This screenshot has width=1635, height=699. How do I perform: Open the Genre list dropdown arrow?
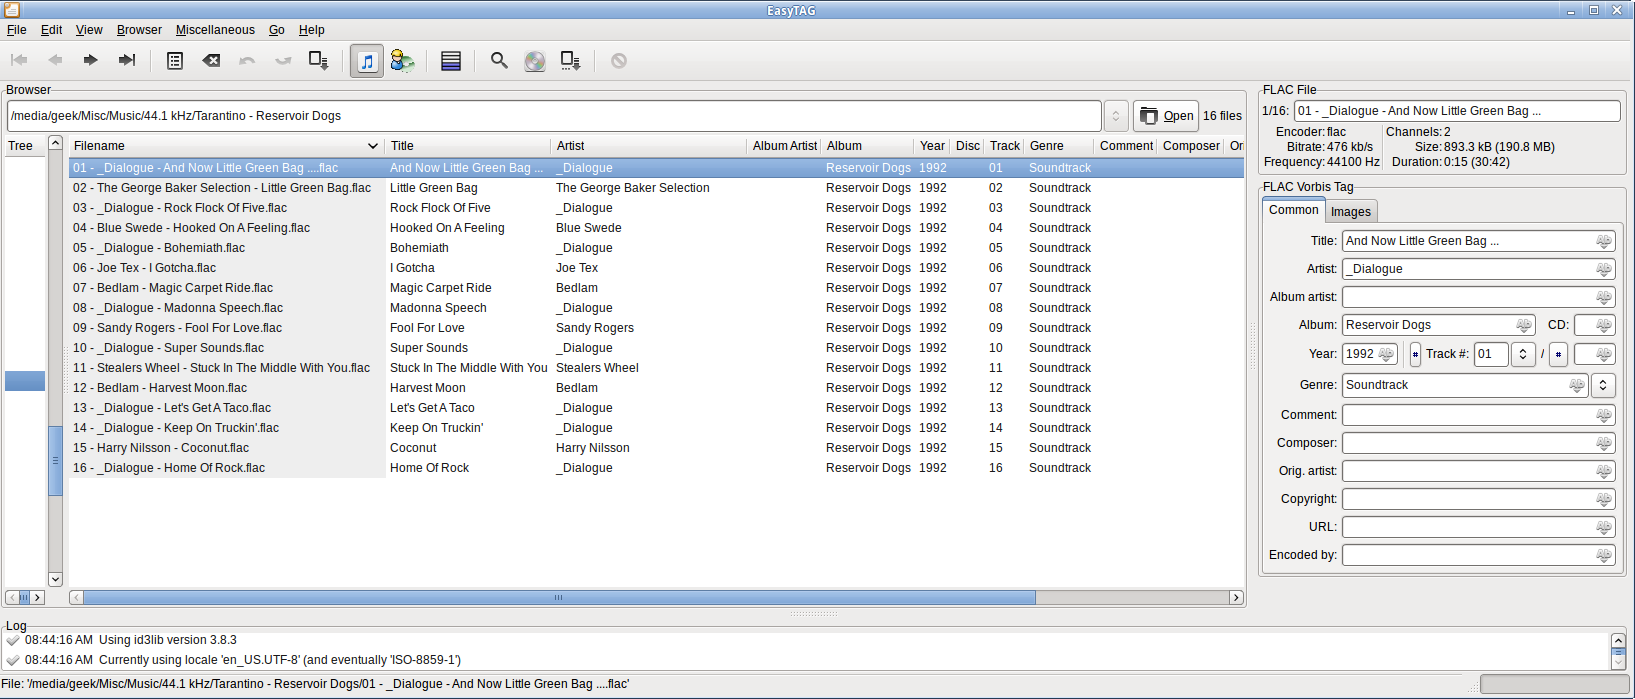pyautogui.click(x=1603, y=385)
